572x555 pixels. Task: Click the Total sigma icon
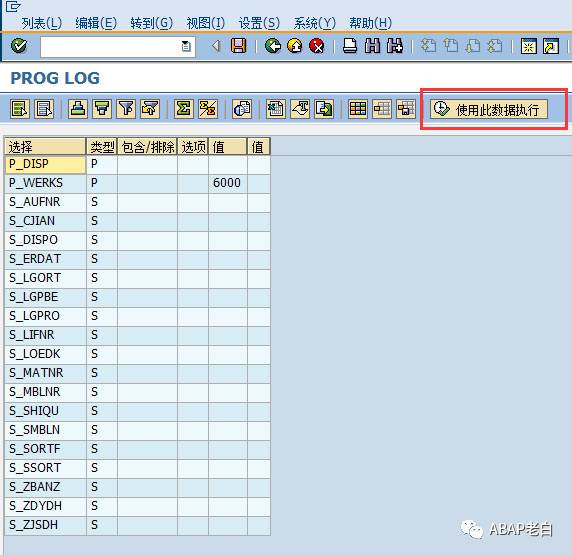(x=184, y=109)
